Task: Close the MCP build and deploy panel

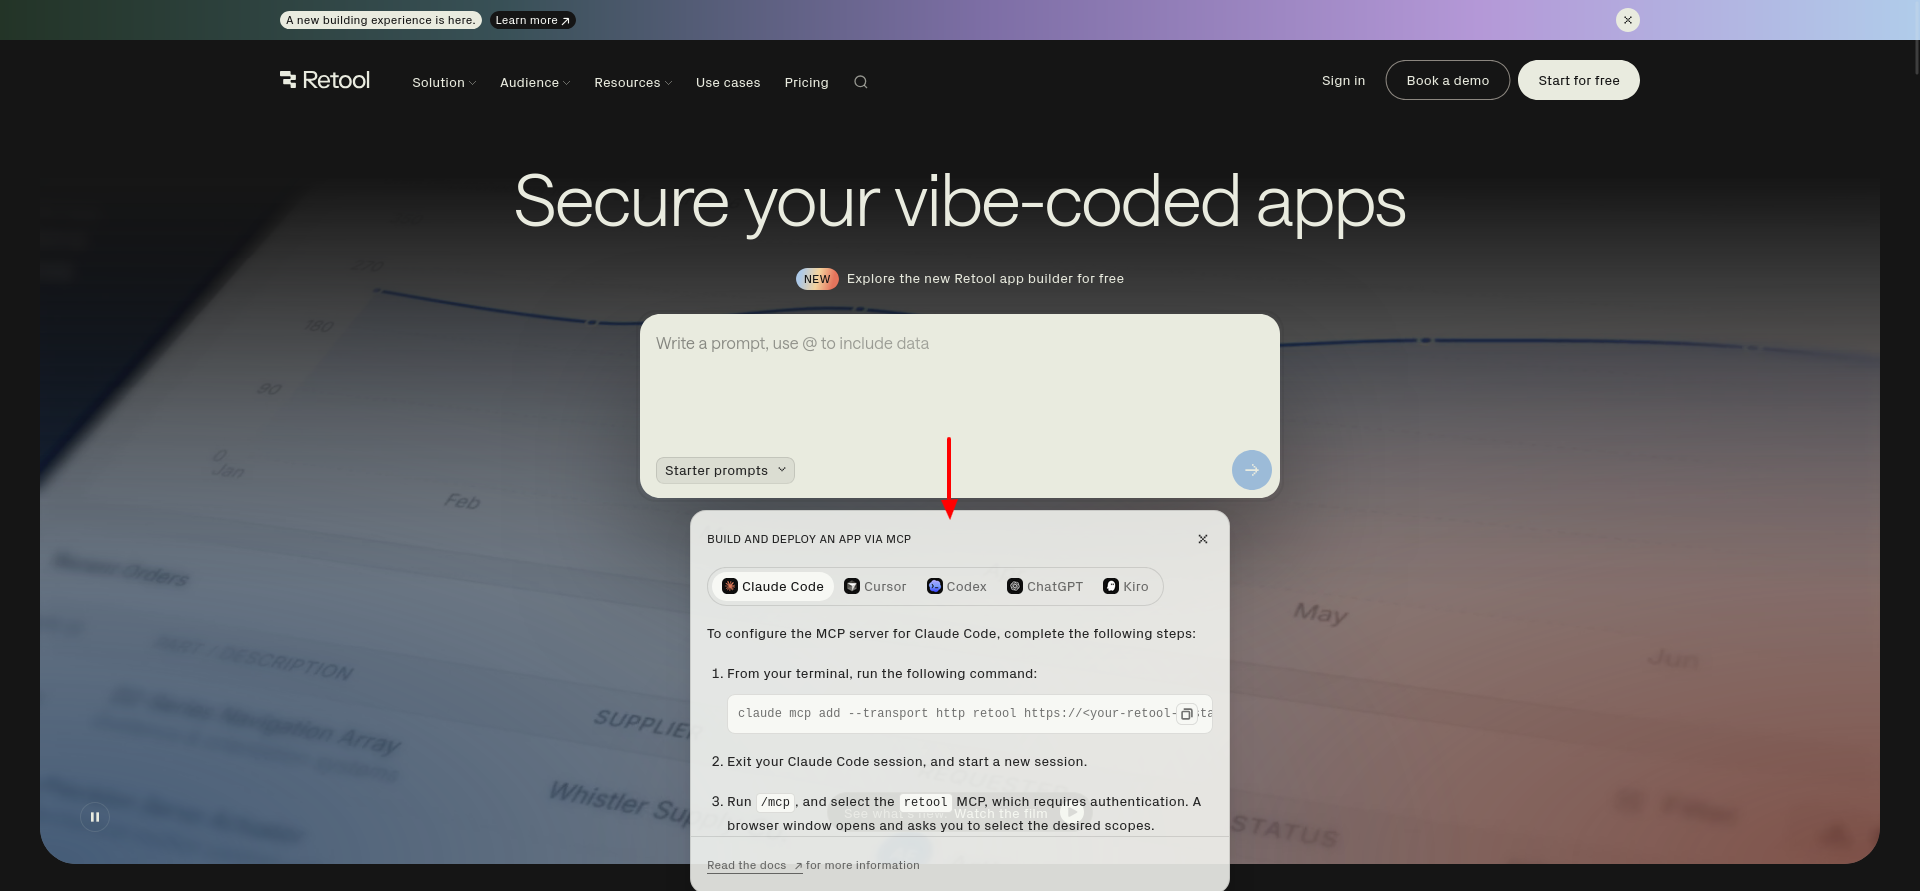Action: point(1203,539)
